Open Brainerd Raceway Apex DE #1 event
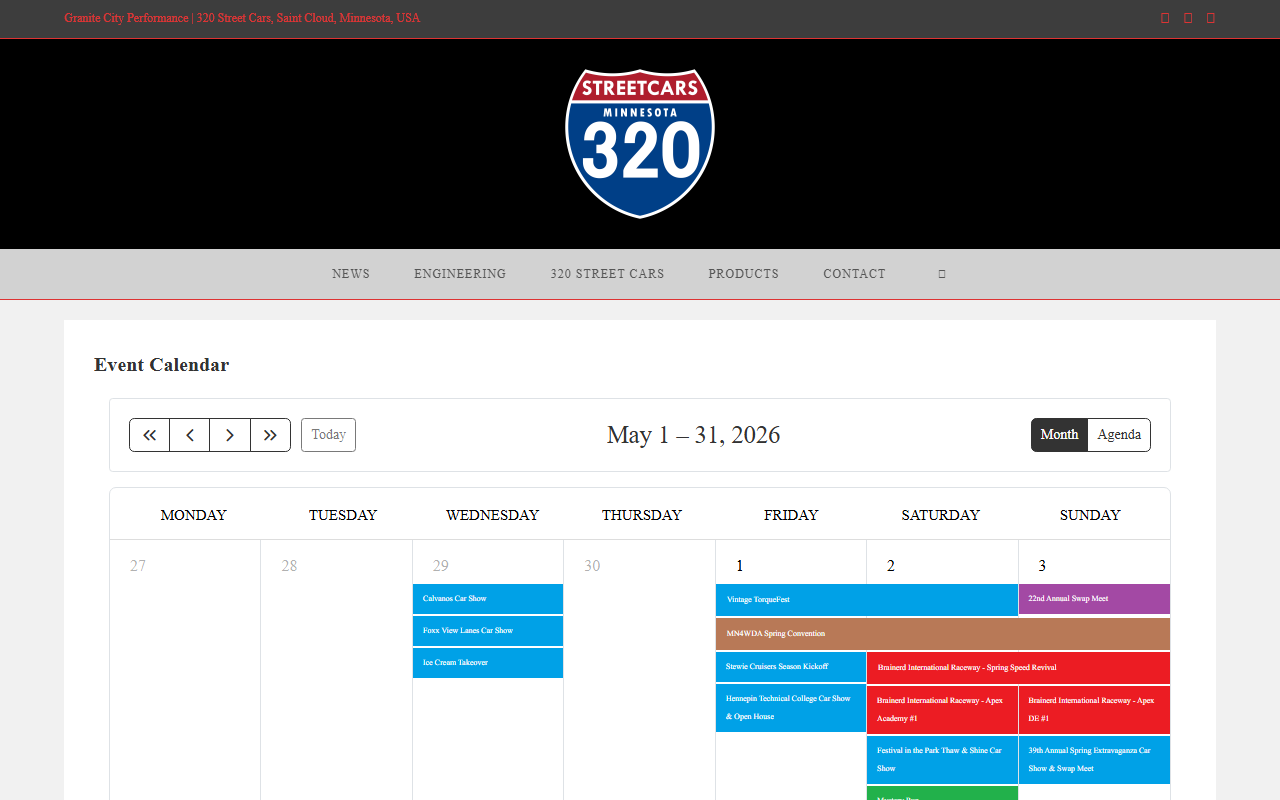1280x800 pixels. point(1094,710)
